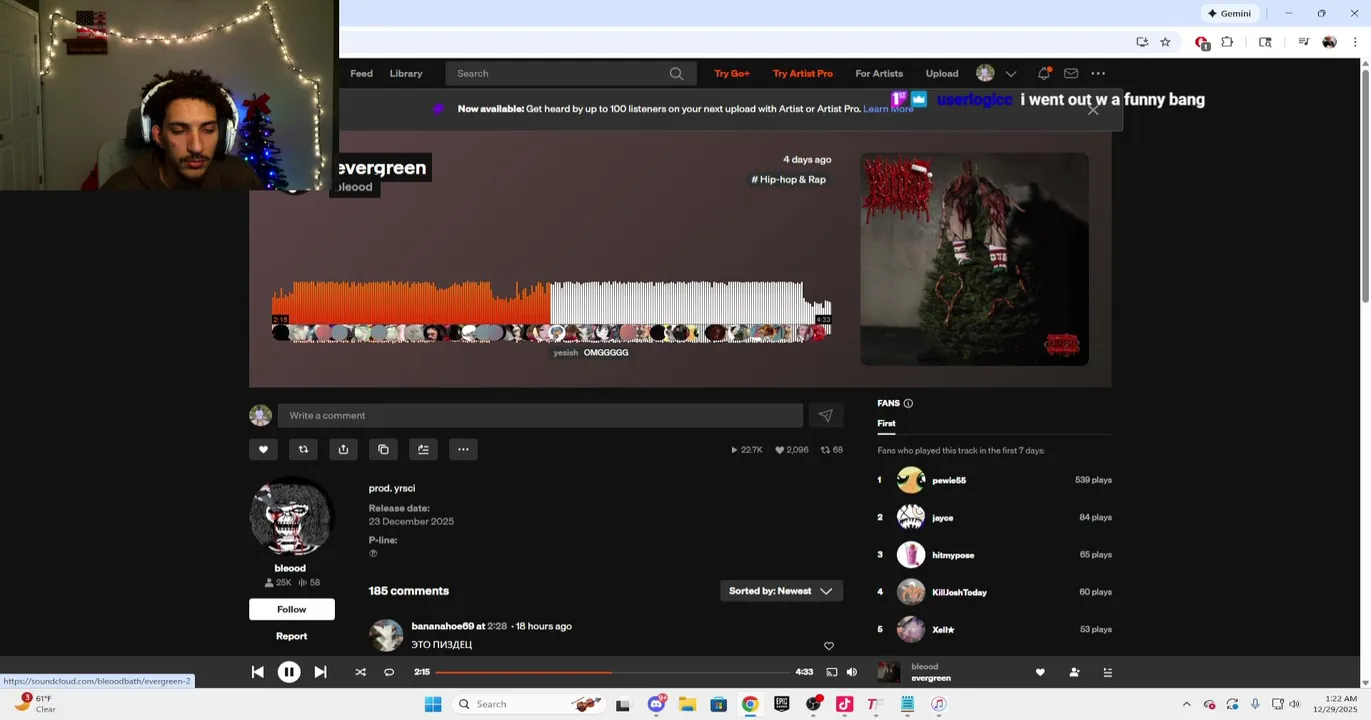Click the search magnifier icon
Screen dimensions: 1371x720
[x=677, y=73]
